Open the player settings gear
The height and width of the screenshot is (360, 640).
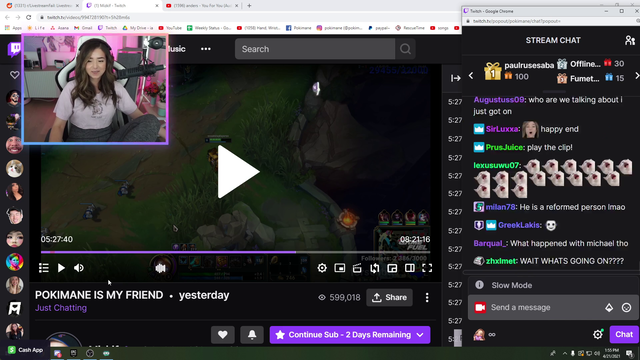(x=322, y=268)
